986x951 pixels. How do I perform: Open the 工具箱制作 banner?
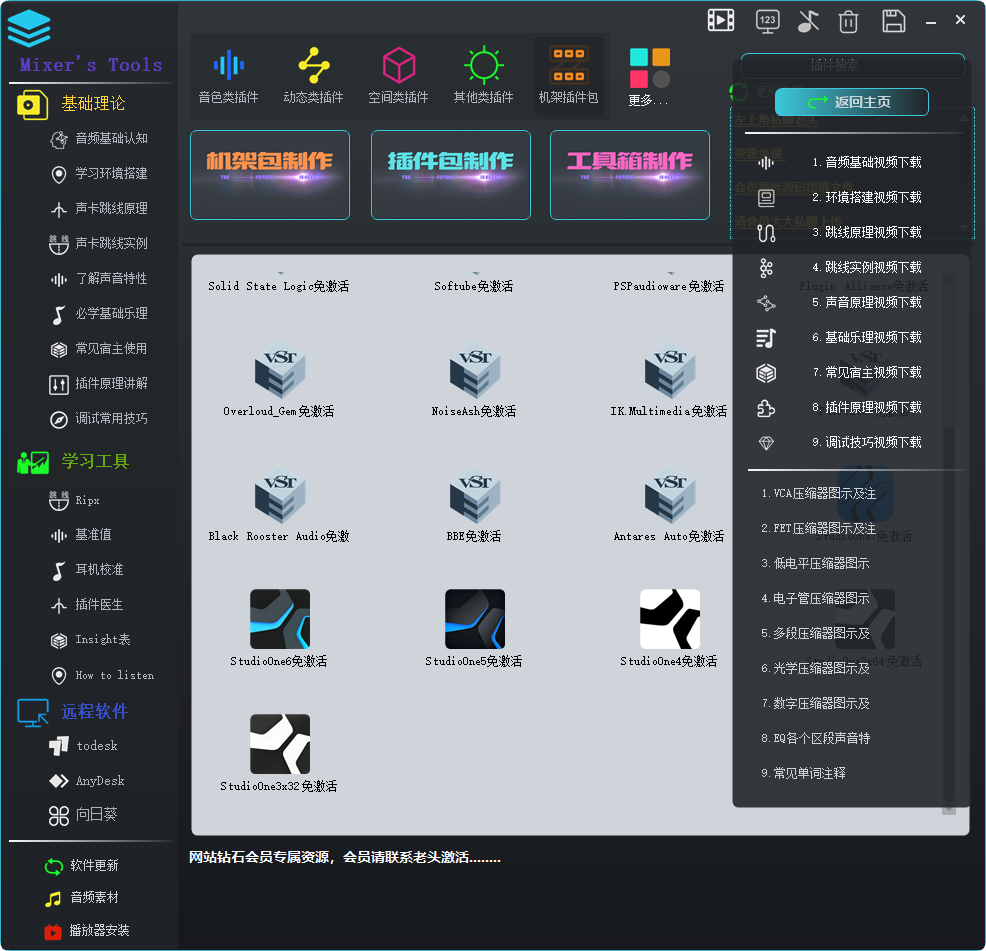click(x=629, y=175)
